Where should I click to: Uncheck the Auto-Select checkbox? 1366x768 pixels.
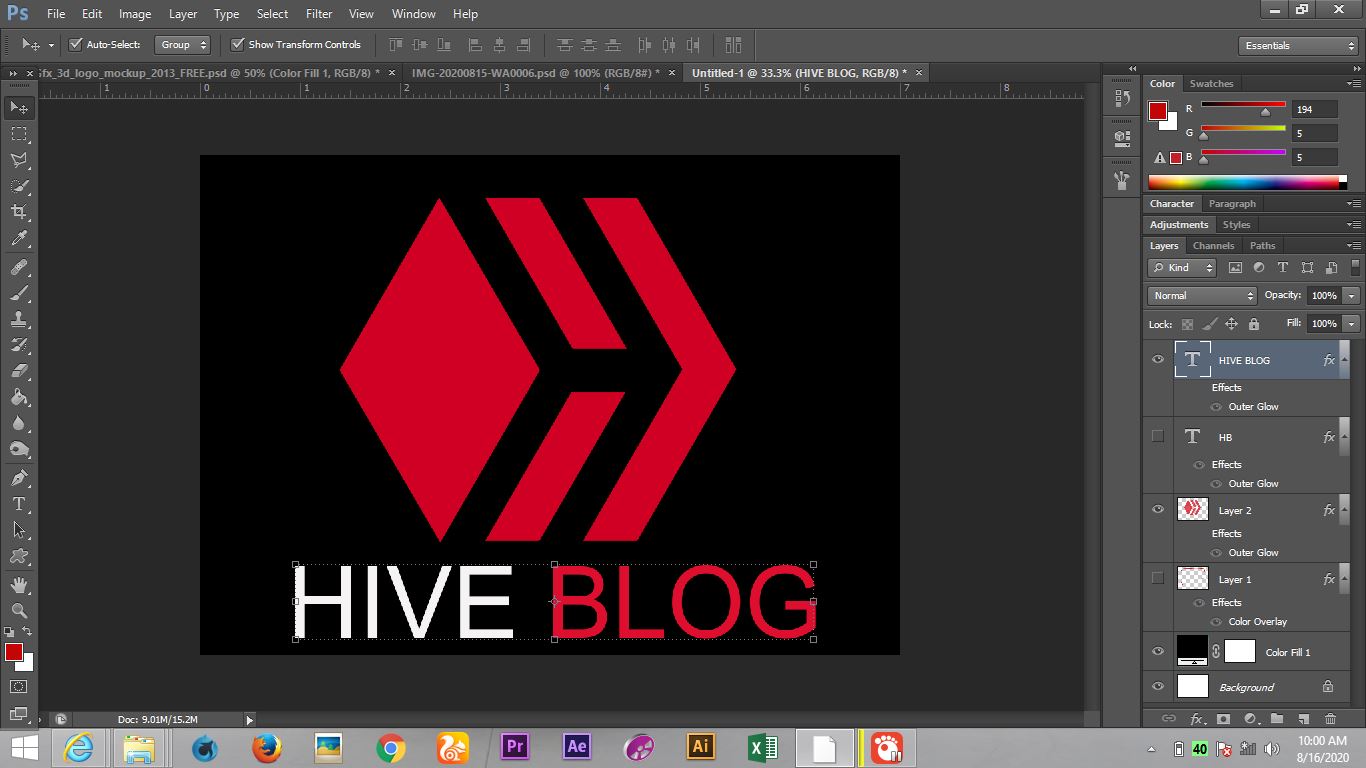pos(75,44)
